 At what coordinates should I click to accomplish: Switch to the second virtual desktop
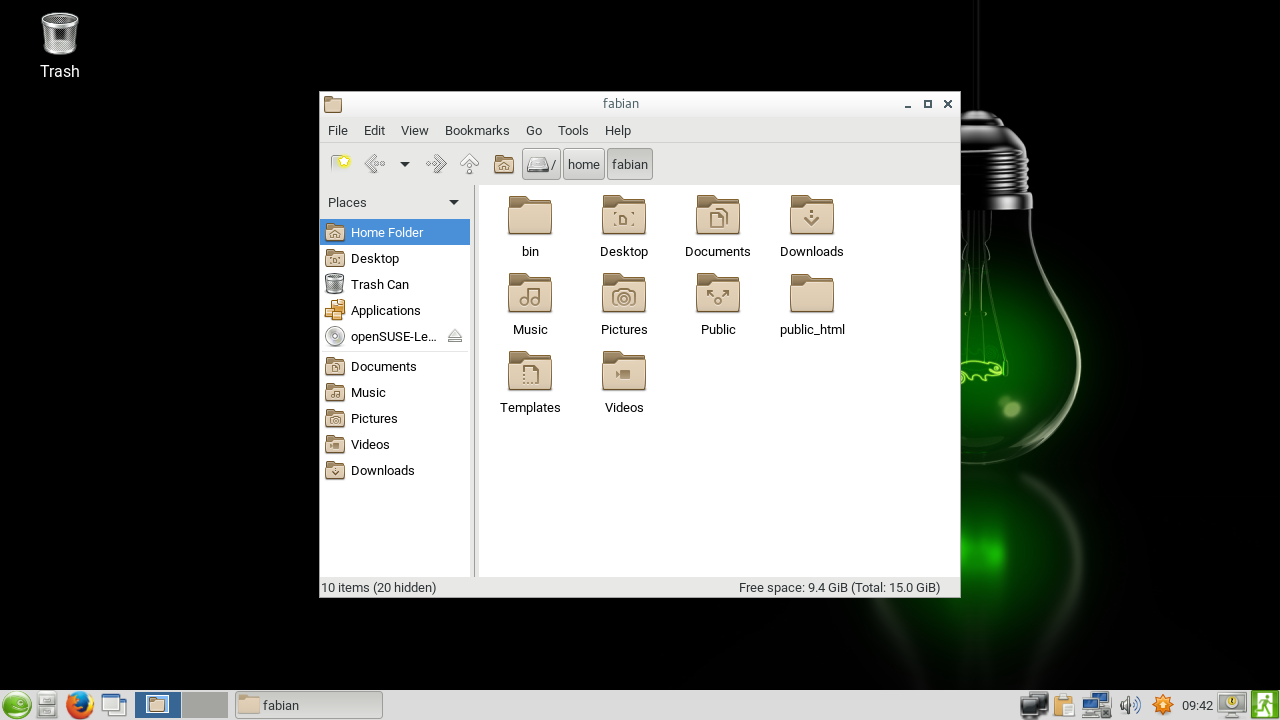(x=205, y=705)
